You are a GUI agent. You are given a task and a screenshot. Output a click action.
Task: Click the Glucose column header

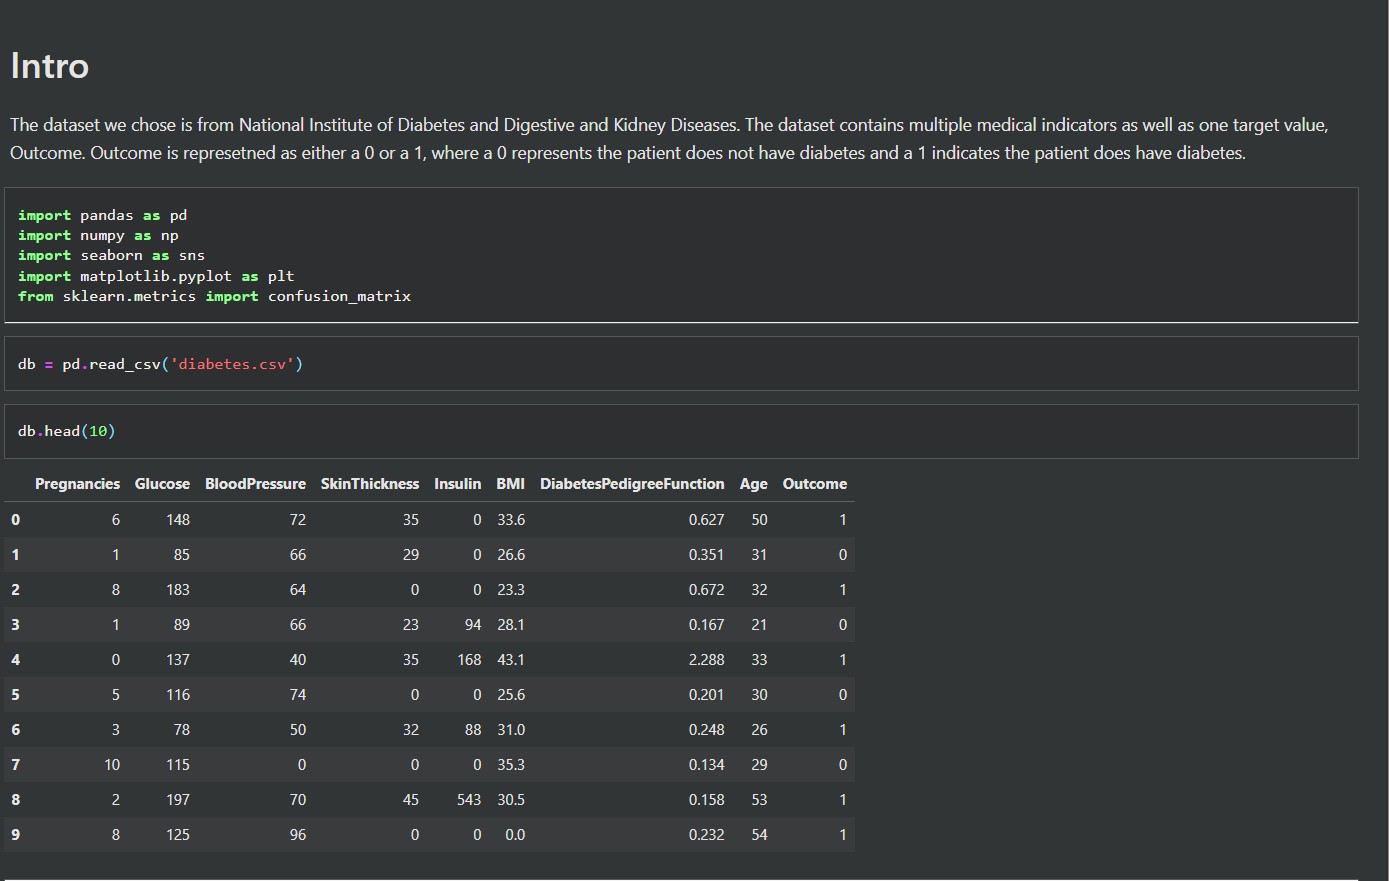click(x=162, y=484)
